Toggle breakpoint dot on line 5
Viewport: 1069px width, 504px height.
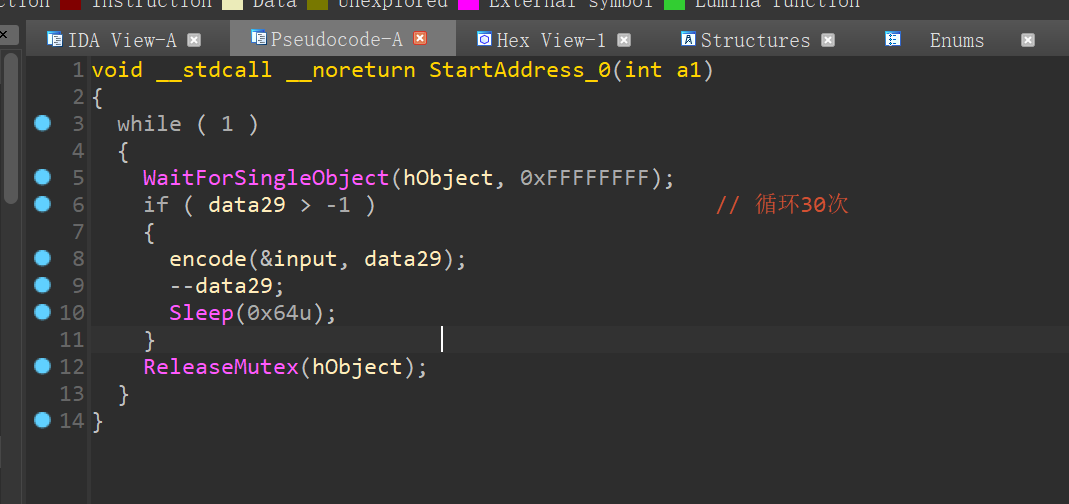pyautogui.click(x=42, y=177)
